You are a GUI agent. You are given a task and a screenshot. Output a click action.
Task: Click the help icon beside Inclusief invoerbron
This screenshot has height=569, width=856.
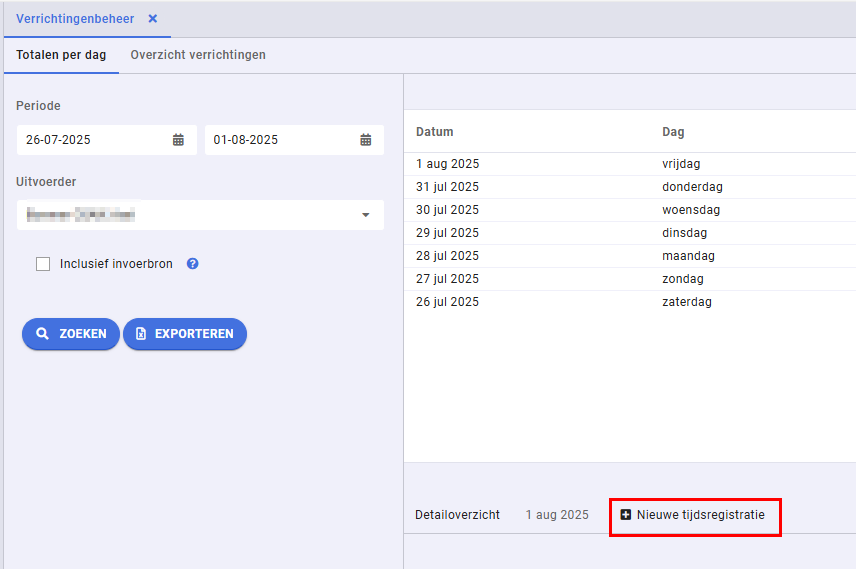(193, 264)
